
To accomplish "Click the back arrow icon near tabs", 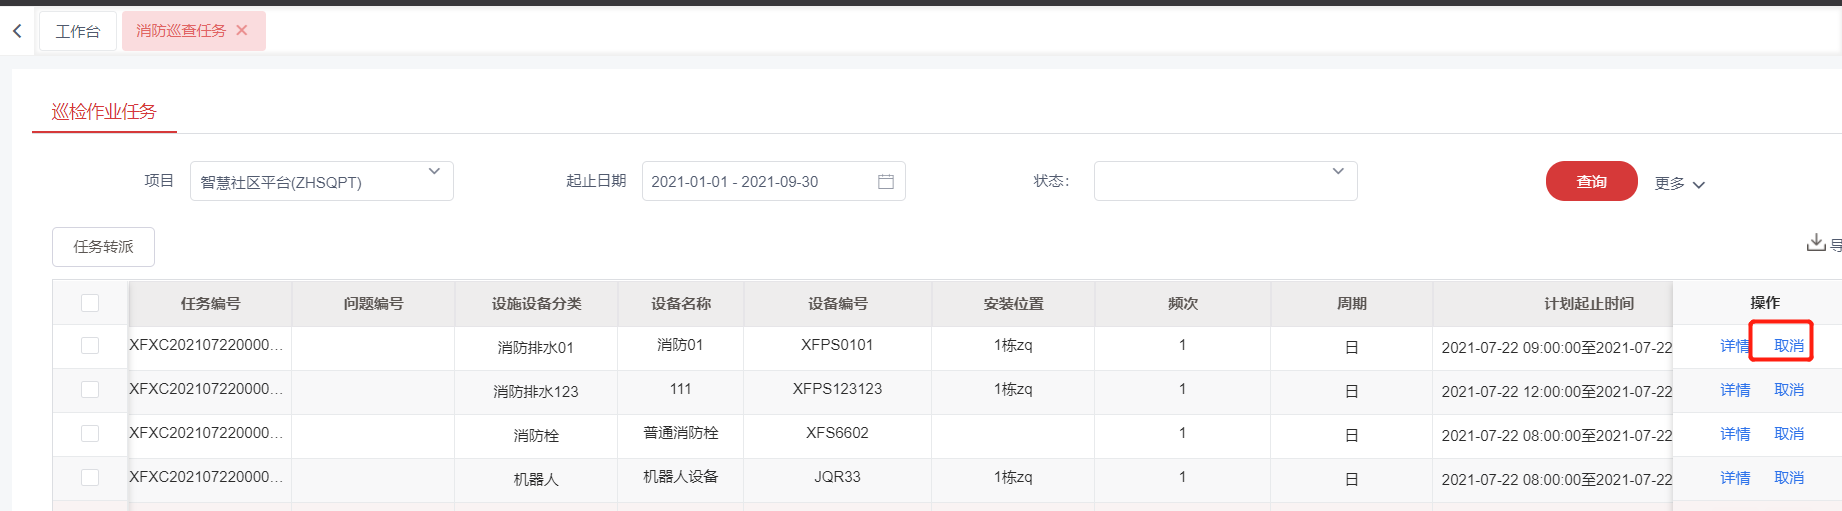I will point(17,31).
